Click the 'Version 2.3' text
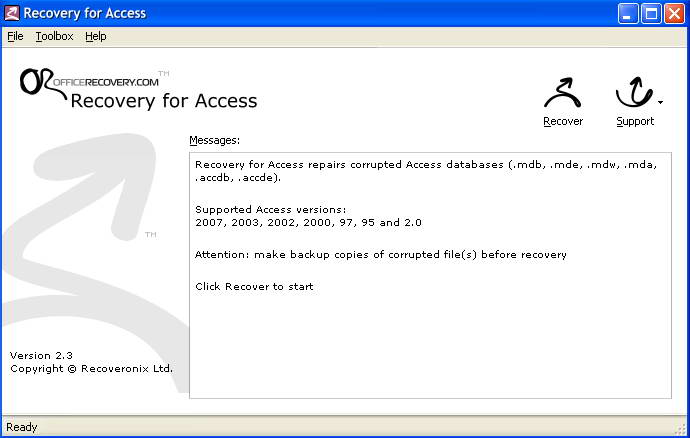This screenshot has width=690, height=438. (x=41, y=355)
